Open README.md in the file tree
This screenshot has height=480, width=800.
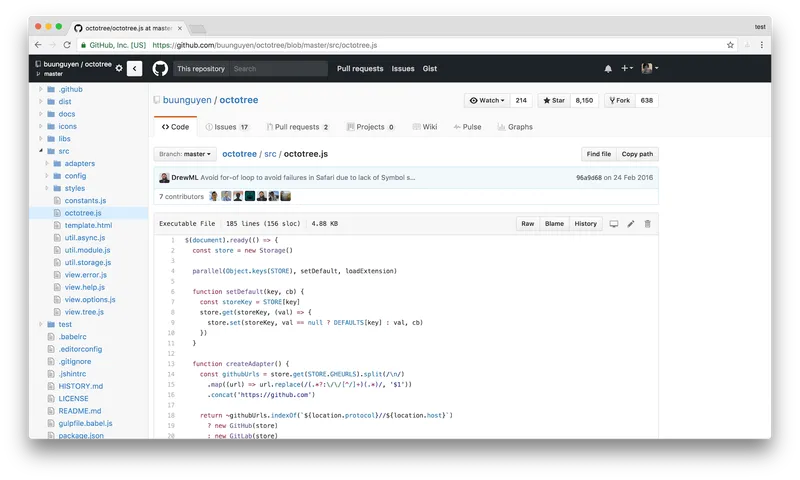point(80,411)
